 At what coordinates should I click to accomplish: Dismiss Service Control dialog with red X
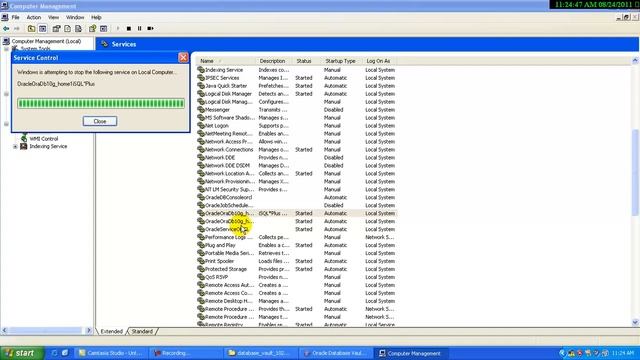183,58
